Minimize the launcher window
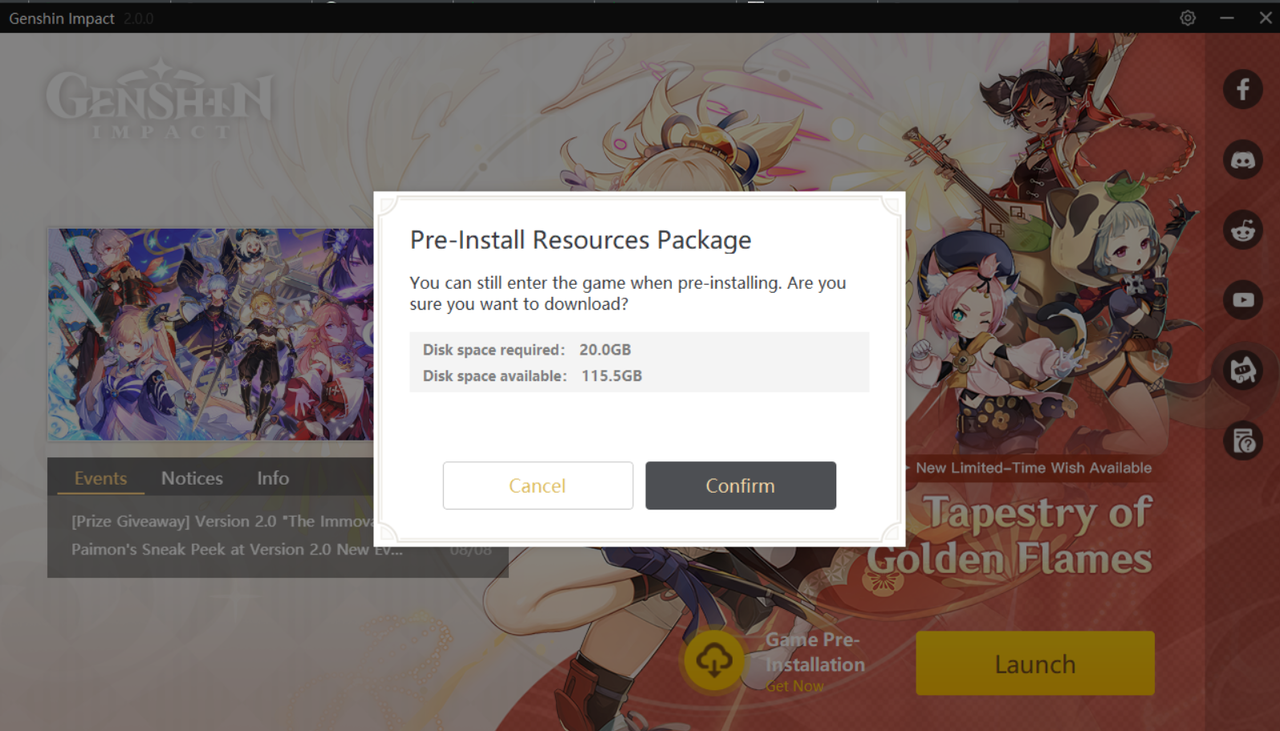 click(1227, 18)
